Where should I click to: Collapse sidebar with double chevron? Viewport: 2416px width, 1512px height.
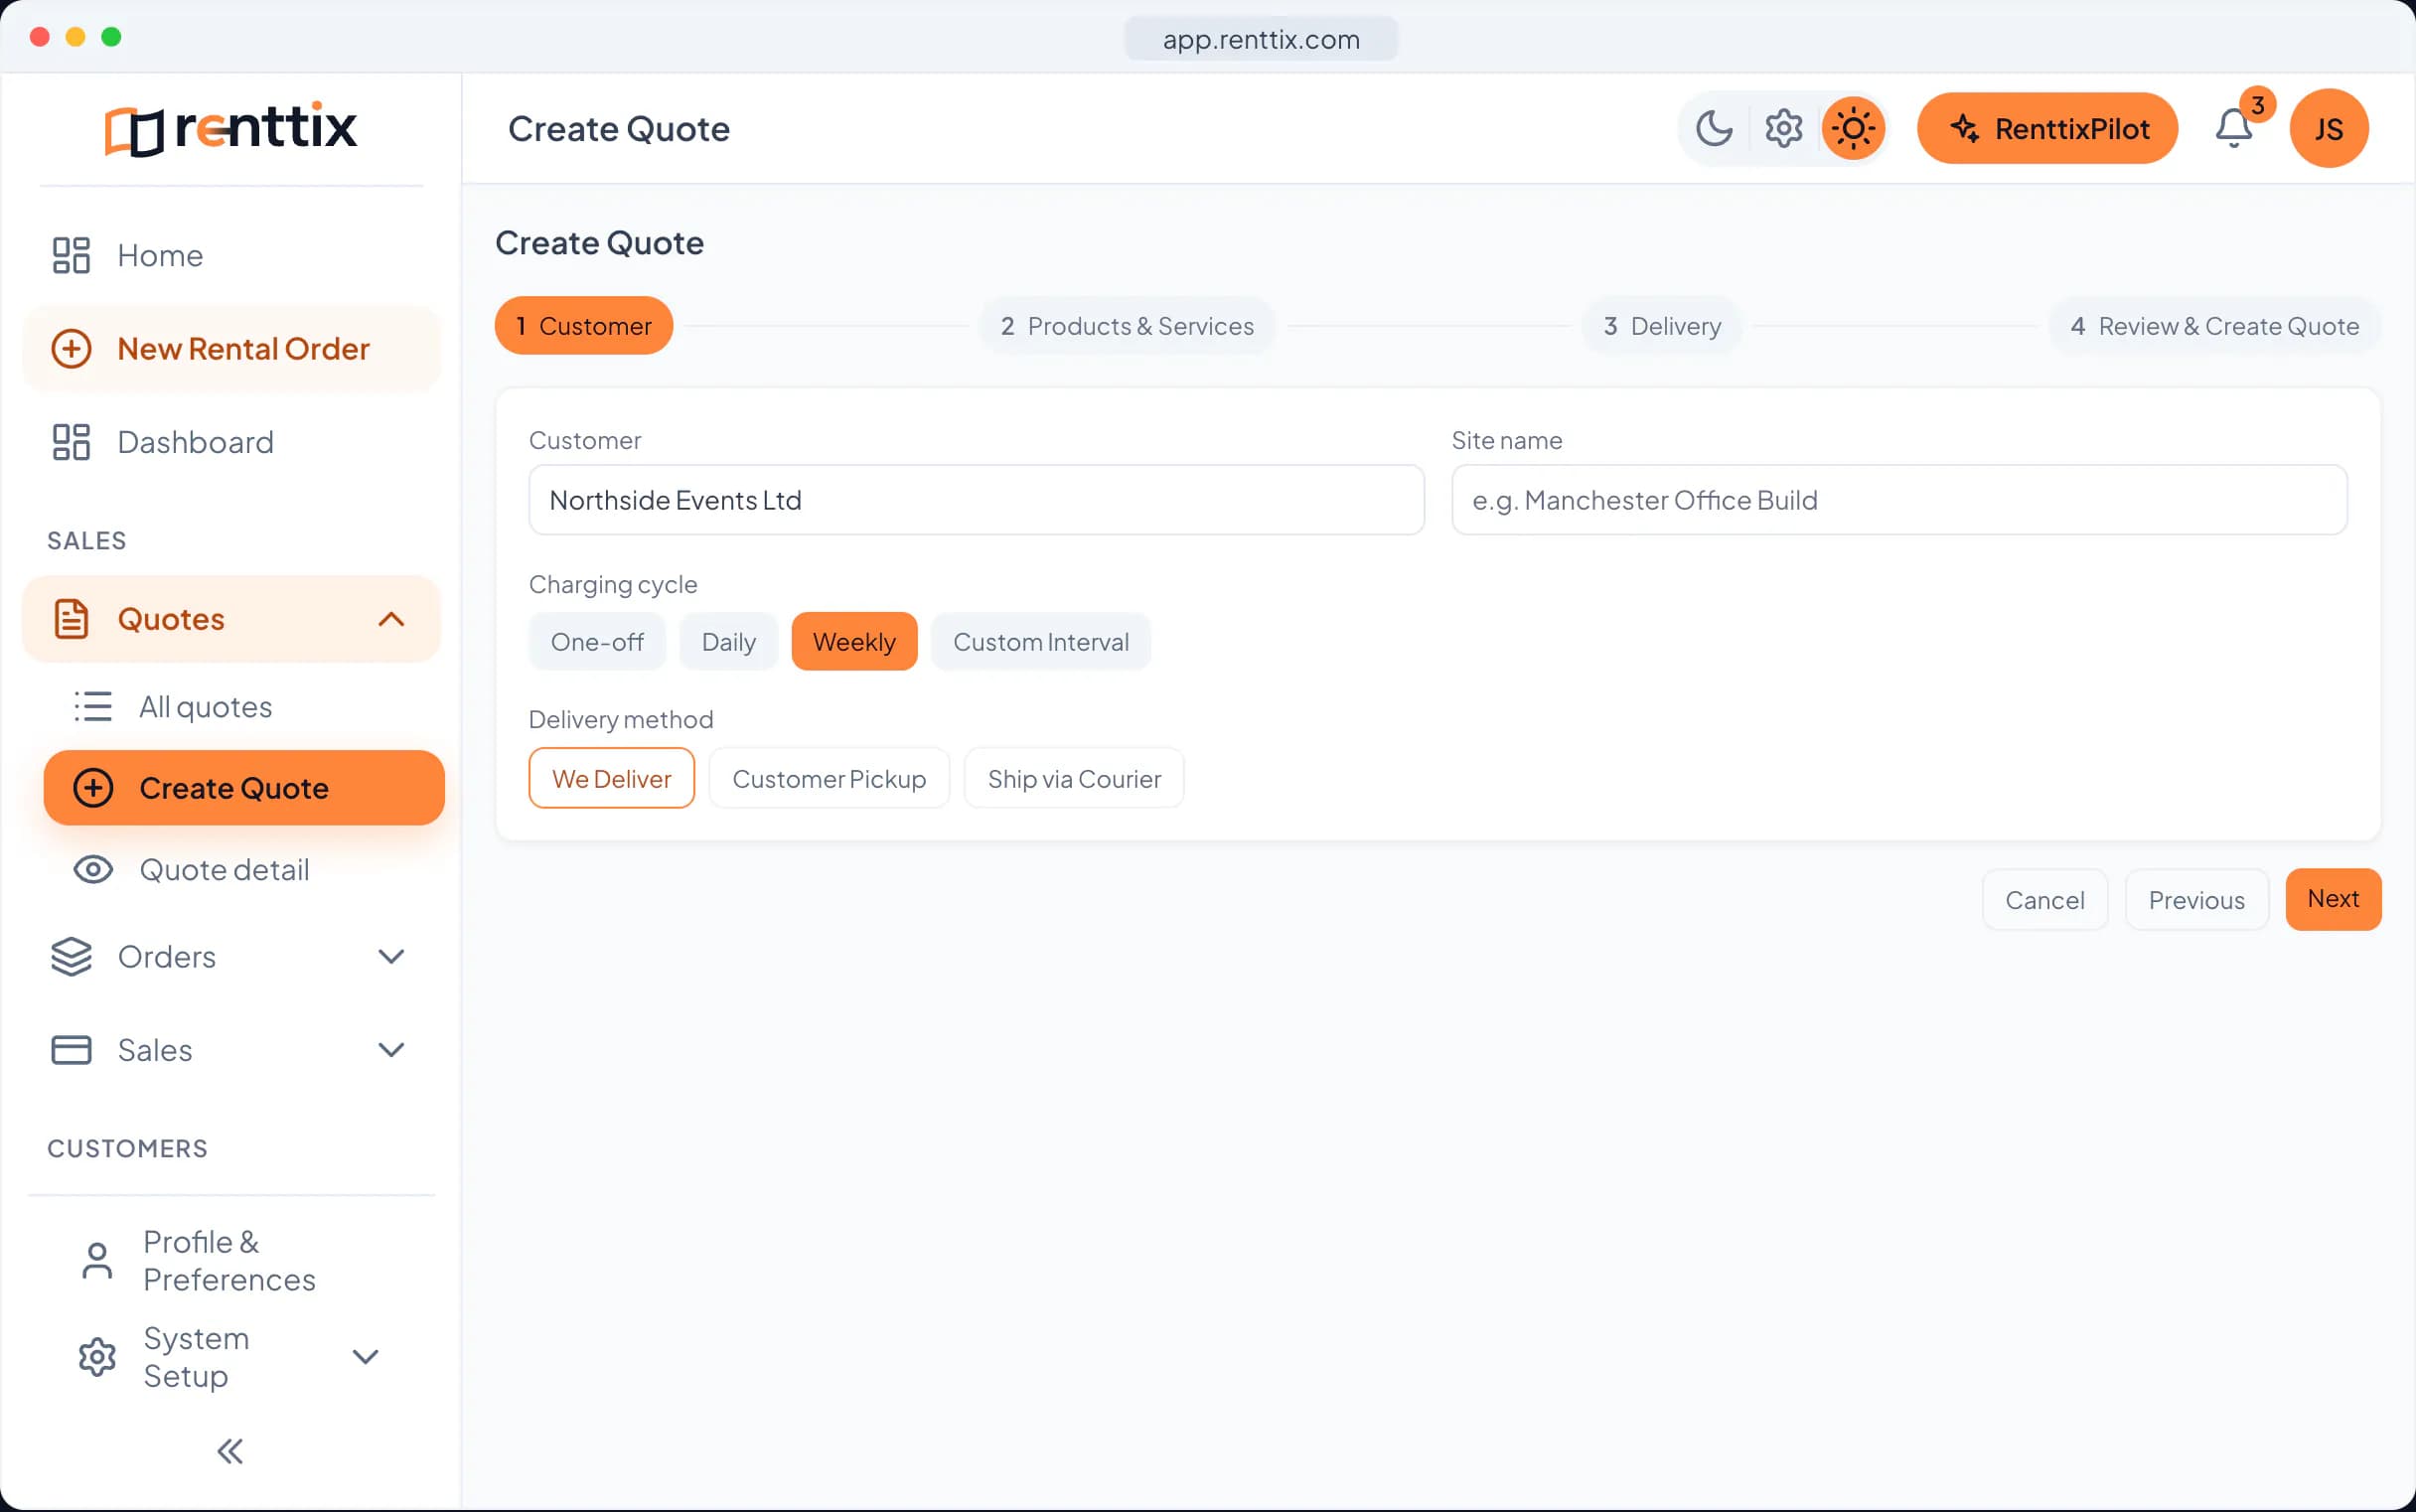[230, 1451]
